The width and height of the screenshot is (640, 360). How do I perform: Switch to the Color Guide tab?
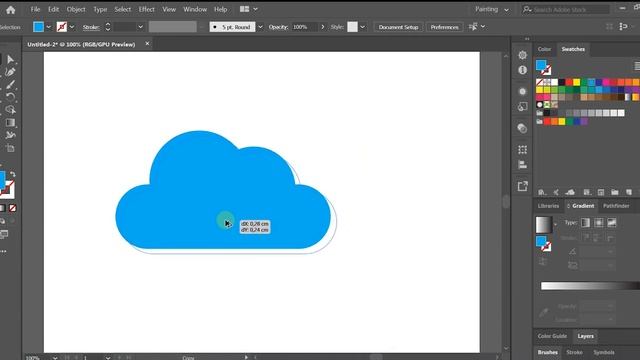point(552,336)
